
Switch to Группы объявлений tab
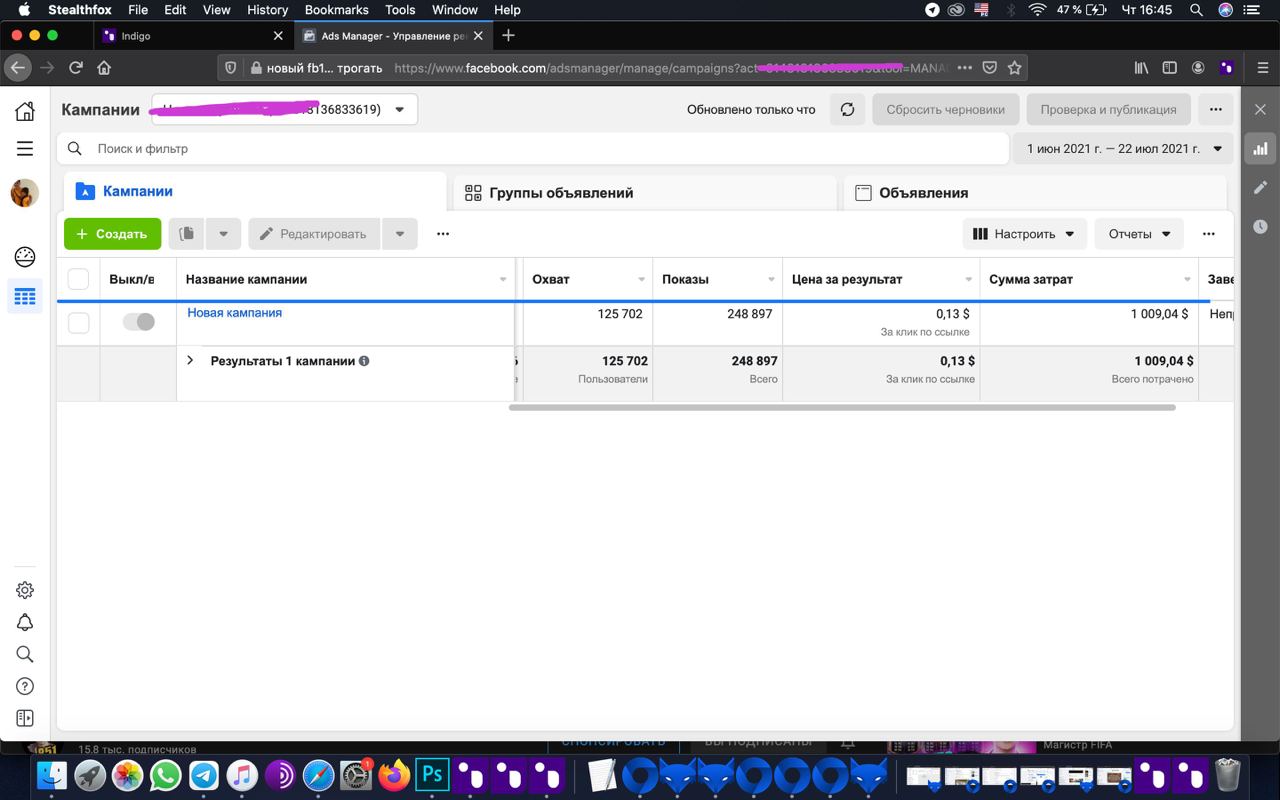[645, 193]
